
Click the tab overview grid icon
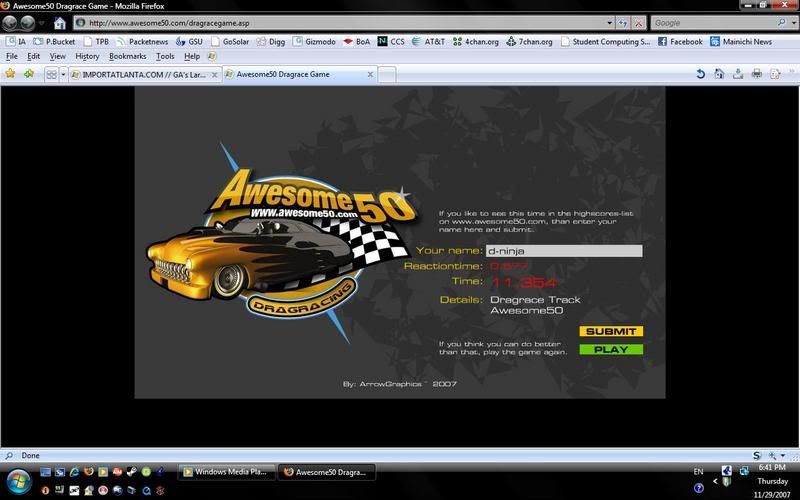point(52,74)
